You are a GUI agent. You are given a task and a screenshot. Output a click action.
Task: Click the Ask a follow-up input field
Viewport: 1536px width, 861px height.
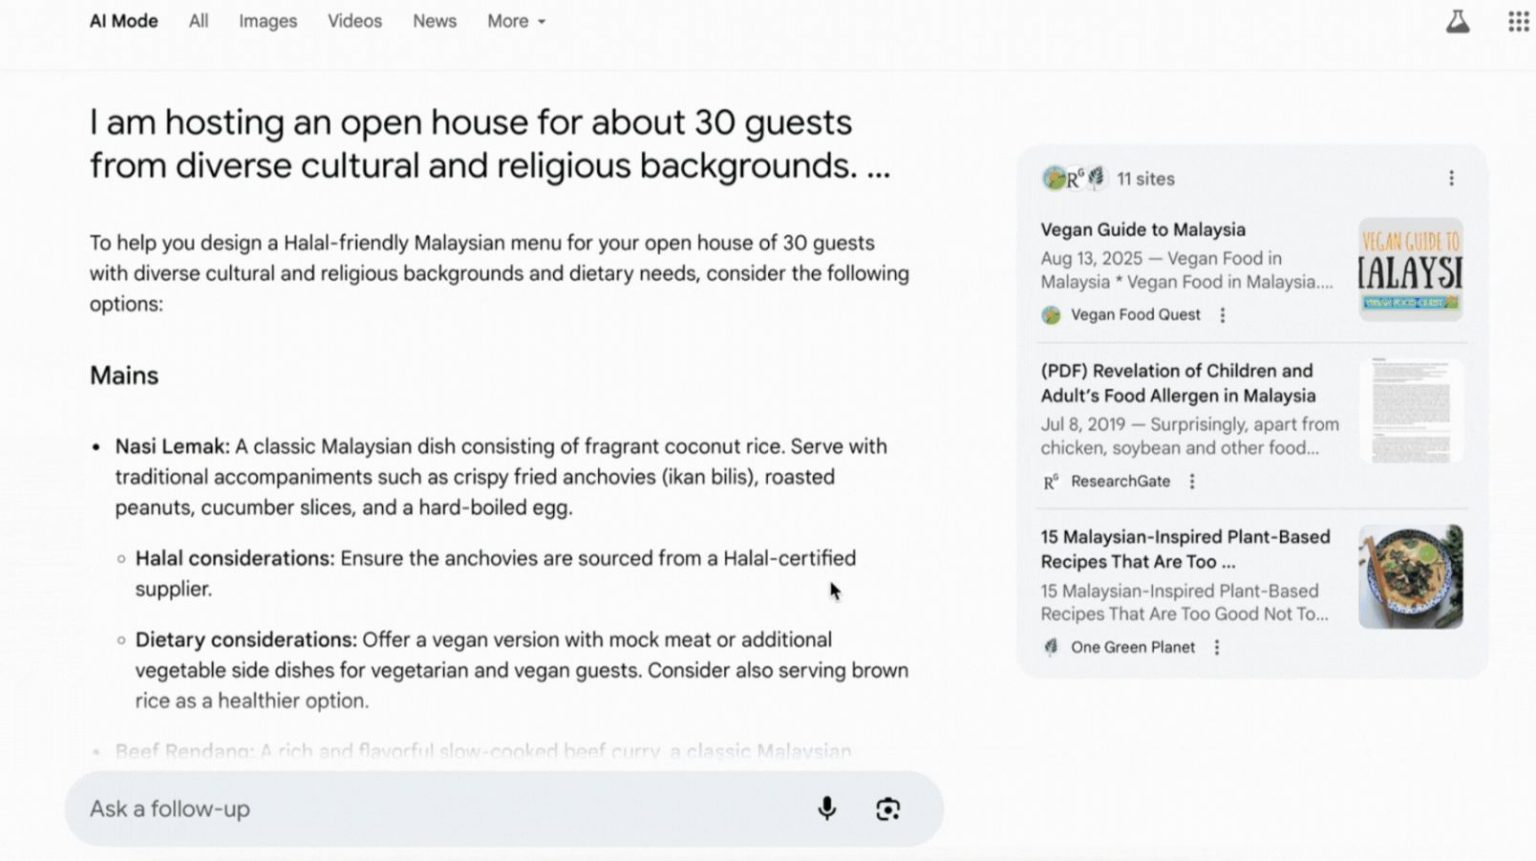pos(440,808)
